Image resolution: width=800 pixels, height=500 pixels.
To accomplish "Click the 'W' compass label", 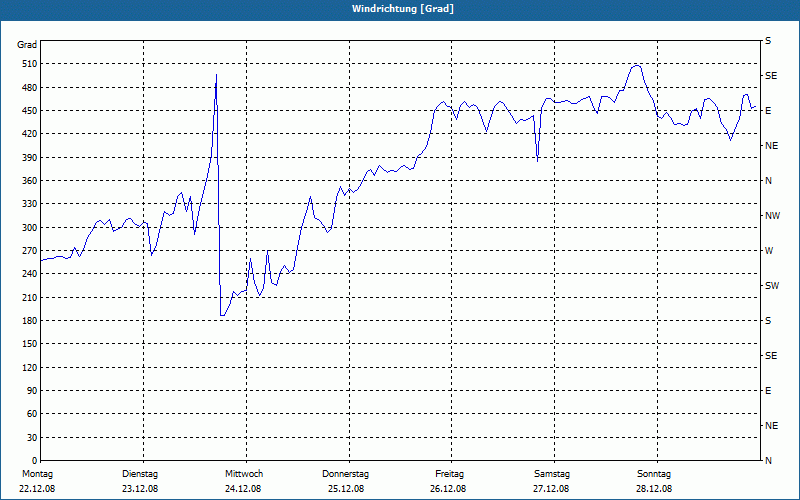I will (769, 251).
